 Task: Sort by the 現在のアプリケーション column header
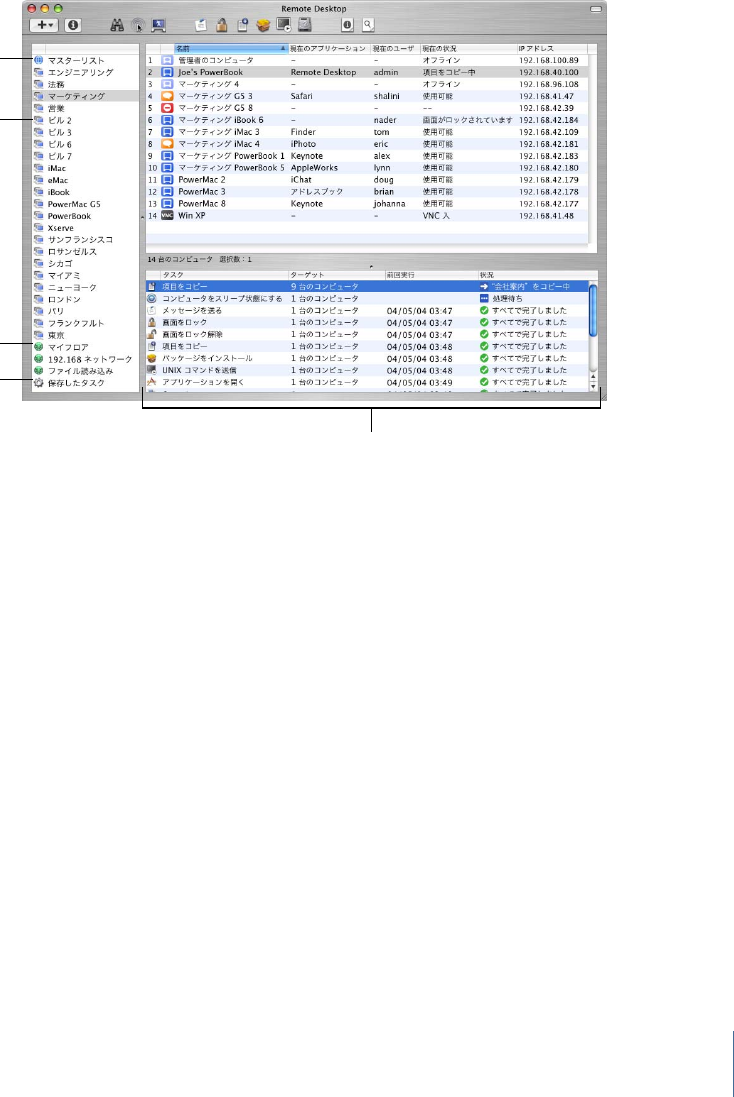tap(329, 48)
